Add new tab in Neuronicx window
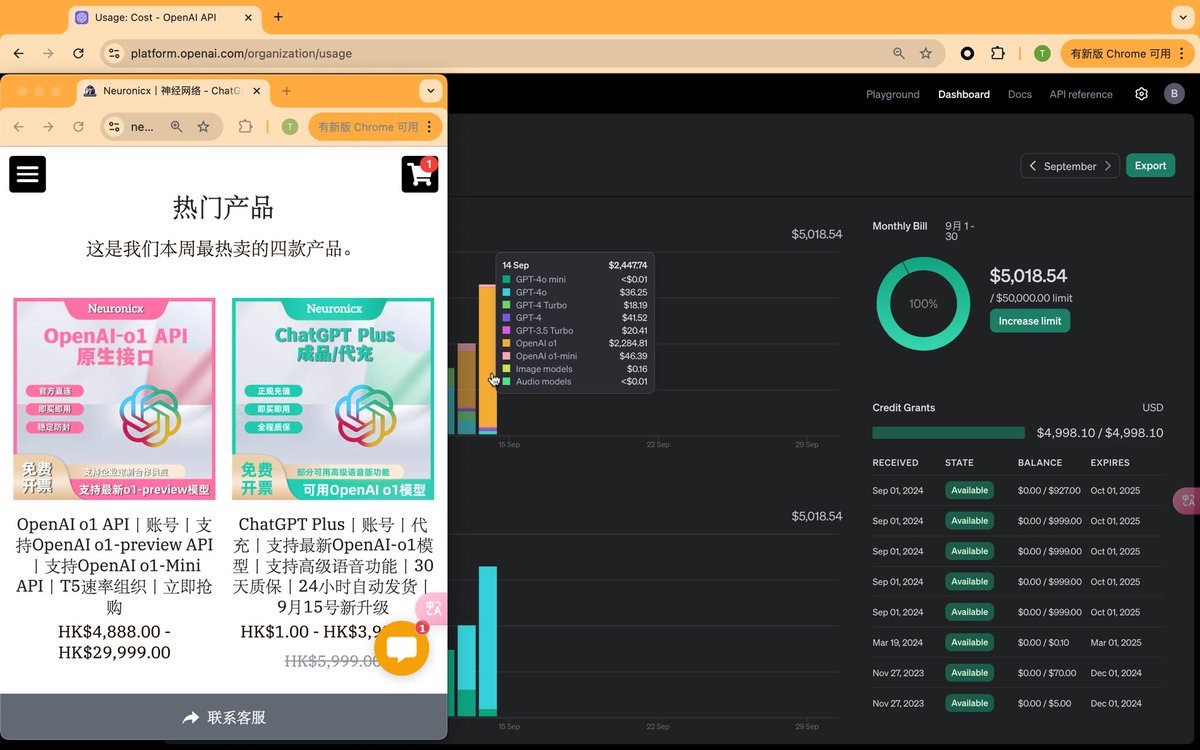Viewport: 1200px width, 750px height. coord(287,91)
